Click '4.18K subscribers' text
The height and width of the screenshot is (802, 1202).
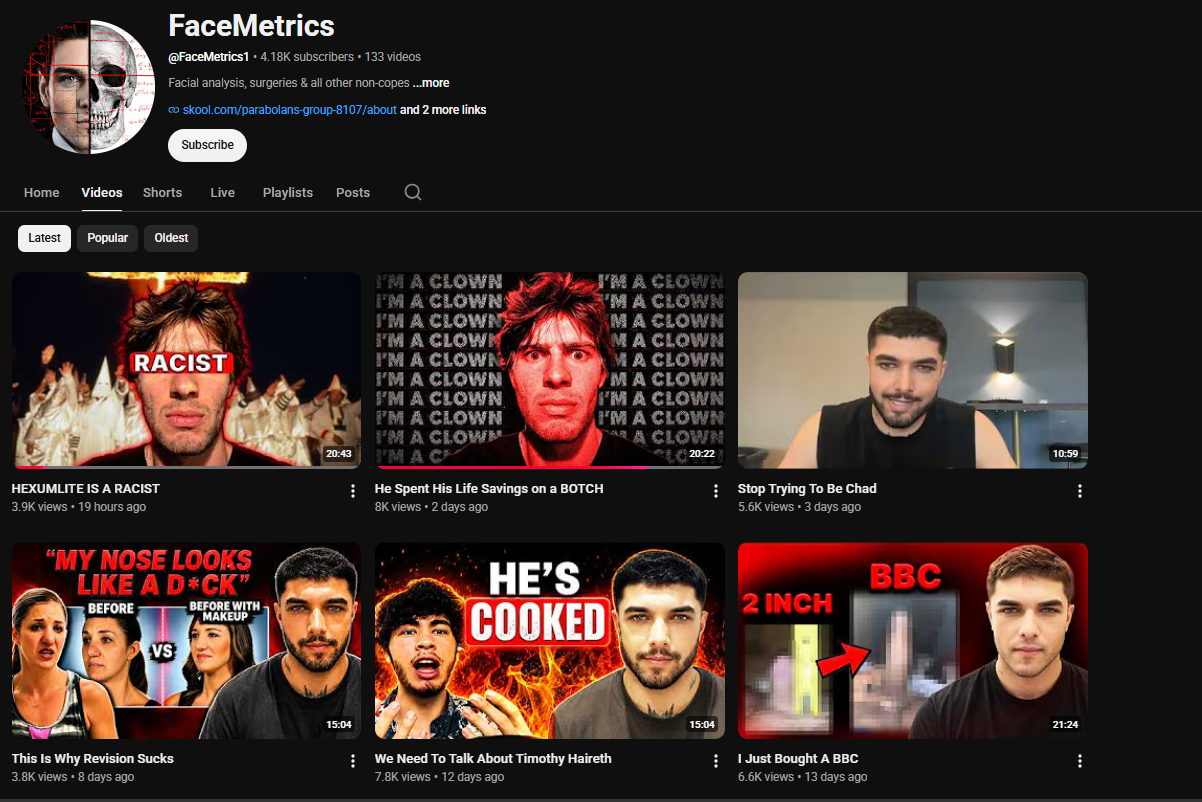pos(307,57)
